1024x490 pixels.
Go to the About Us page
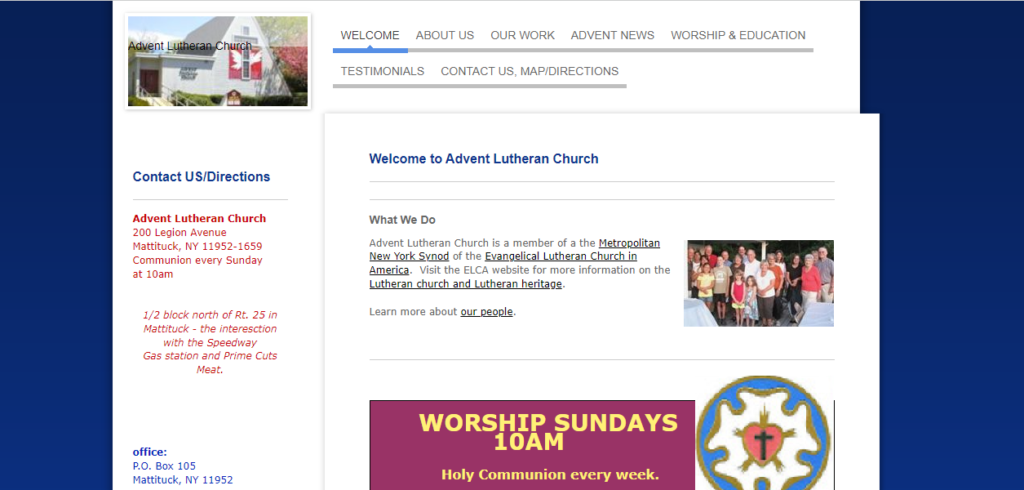point(444,35)
